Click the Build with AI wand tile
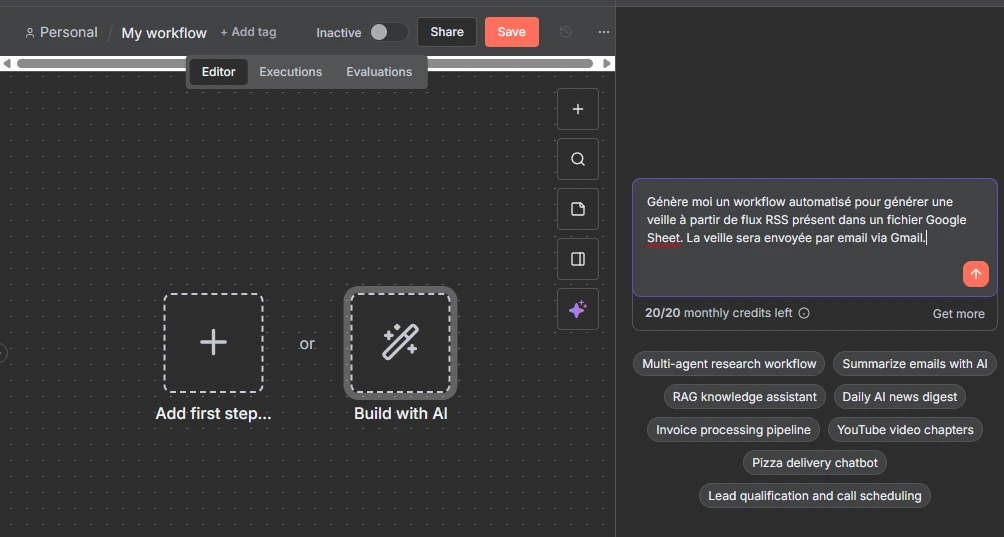1004x537 pixels. 401,343
